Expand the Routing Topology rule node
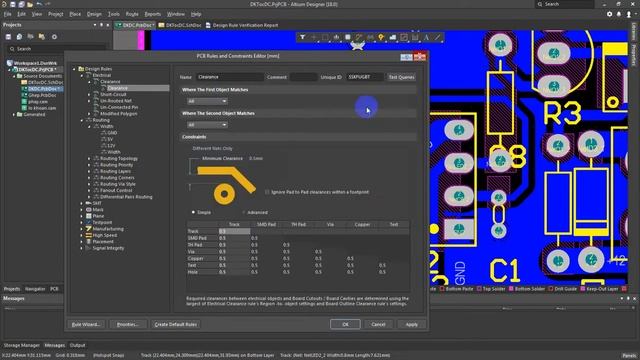The height and width of the screenshot is (360, 640). (89, 158)
